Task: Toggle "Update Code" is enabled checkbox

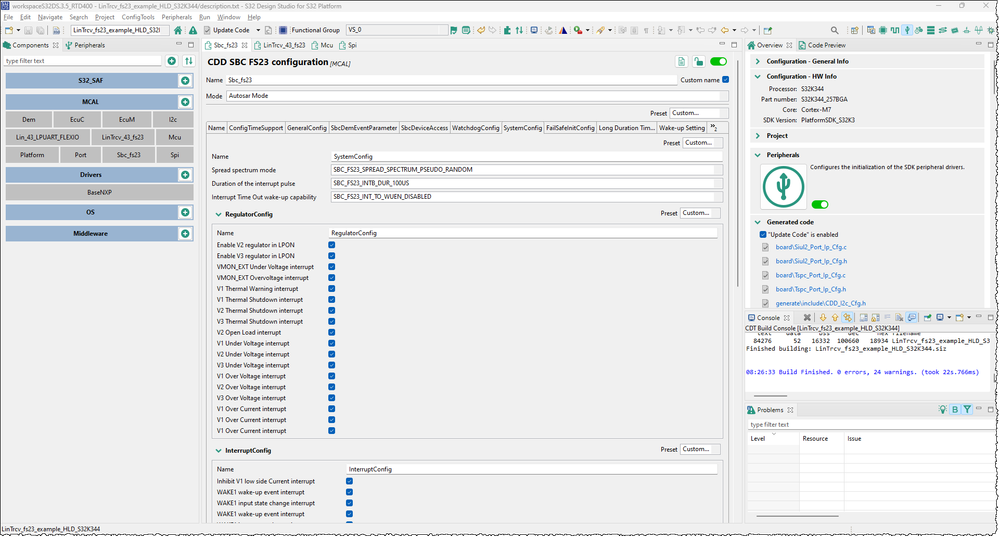Action: tap(763, 234)
